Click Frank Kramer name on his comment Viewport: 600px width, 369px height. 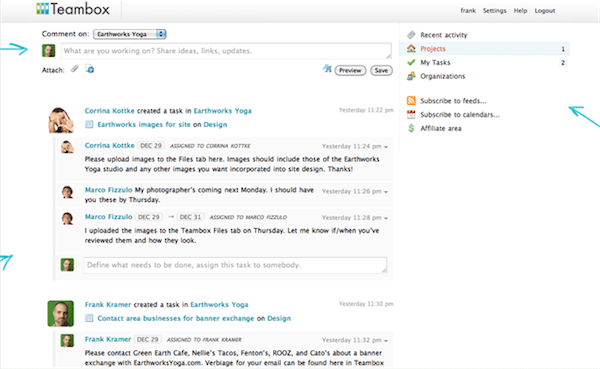[x=108, y=339]
